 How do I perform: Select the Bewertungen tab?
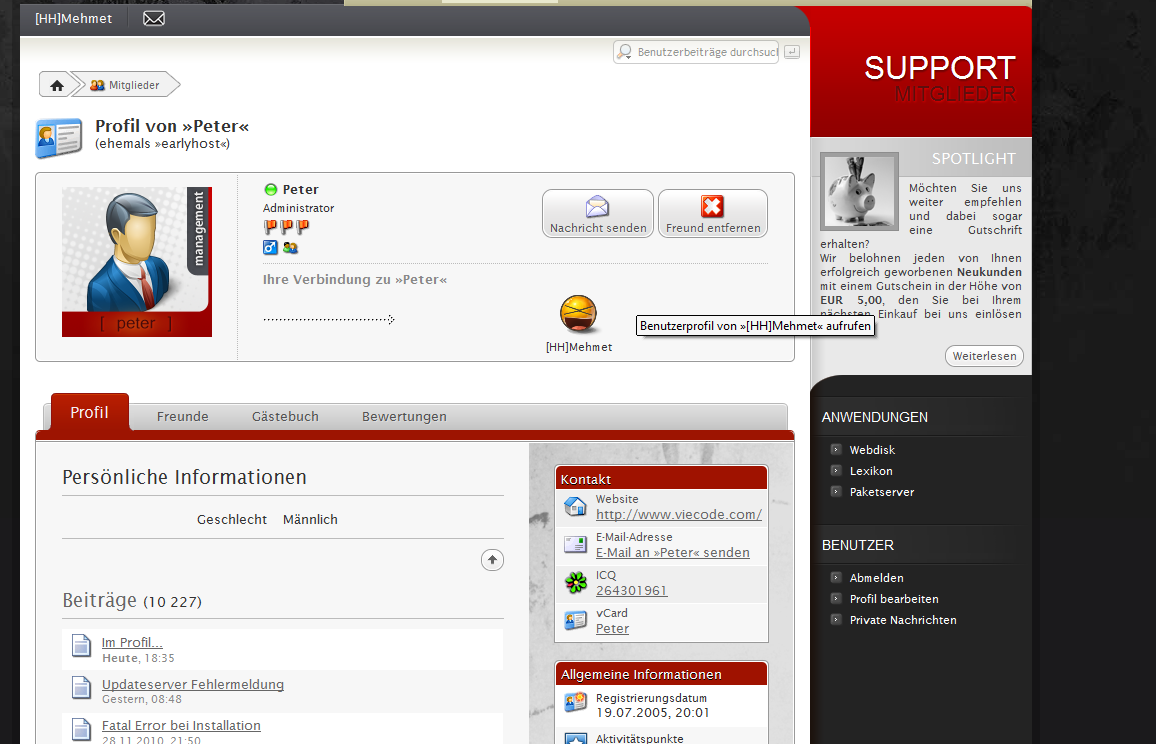pyautogui.click(x=404, y=416)
